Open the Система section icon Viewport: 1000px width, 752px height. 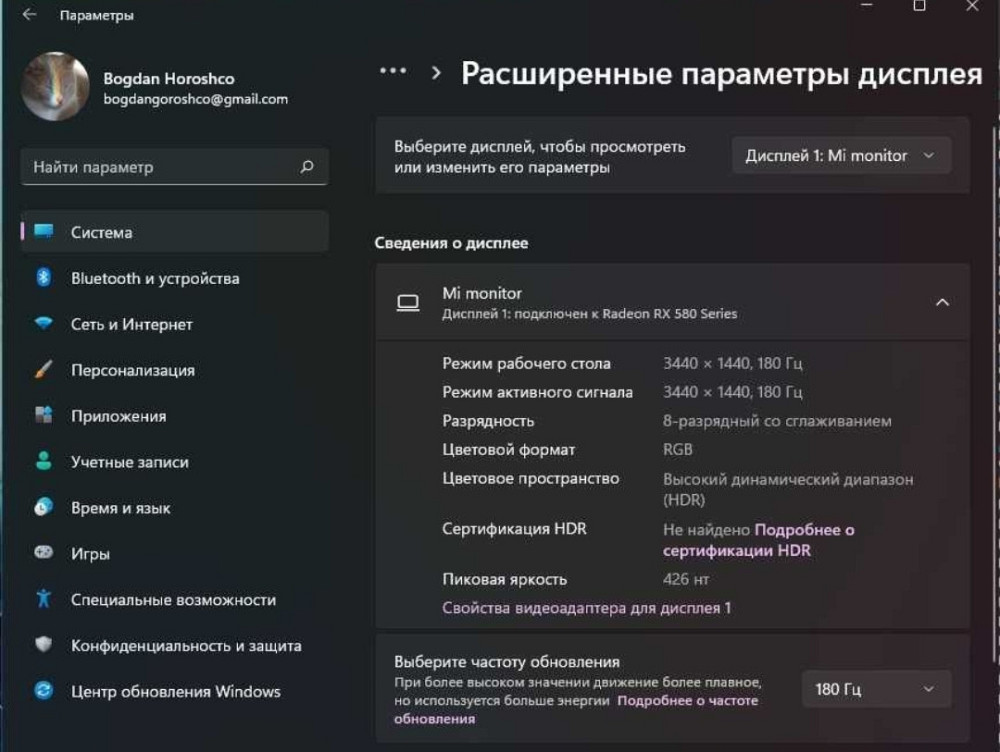coord(42,231)
